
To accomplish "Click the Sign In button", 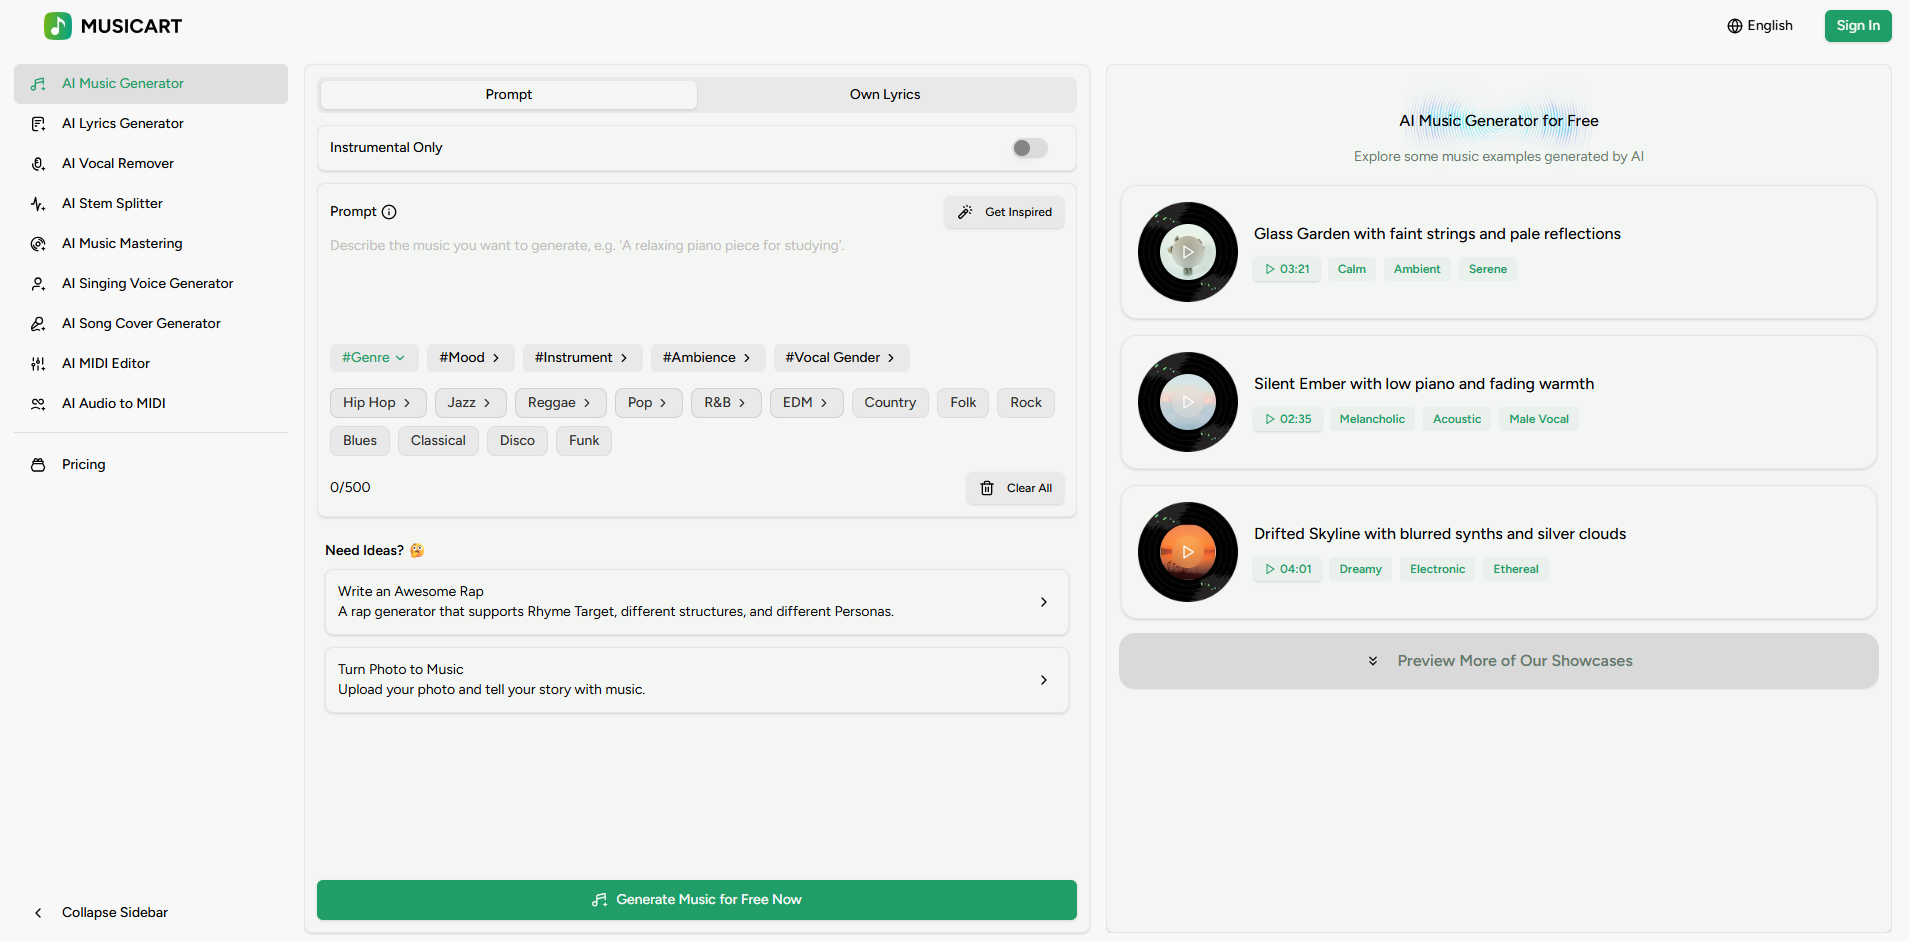I will [1856, 25].
